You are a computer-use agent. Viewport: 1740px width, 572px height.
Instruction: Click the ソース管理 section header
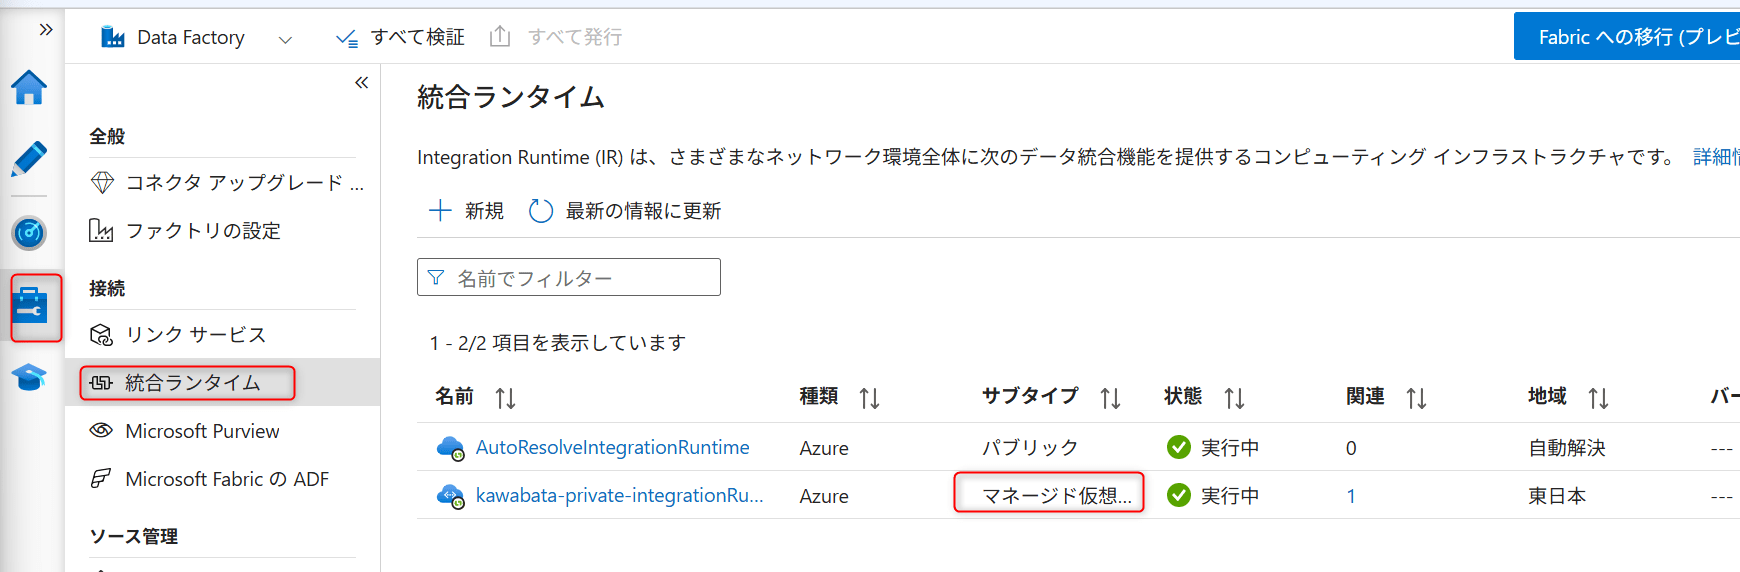(x=133, y=537)
